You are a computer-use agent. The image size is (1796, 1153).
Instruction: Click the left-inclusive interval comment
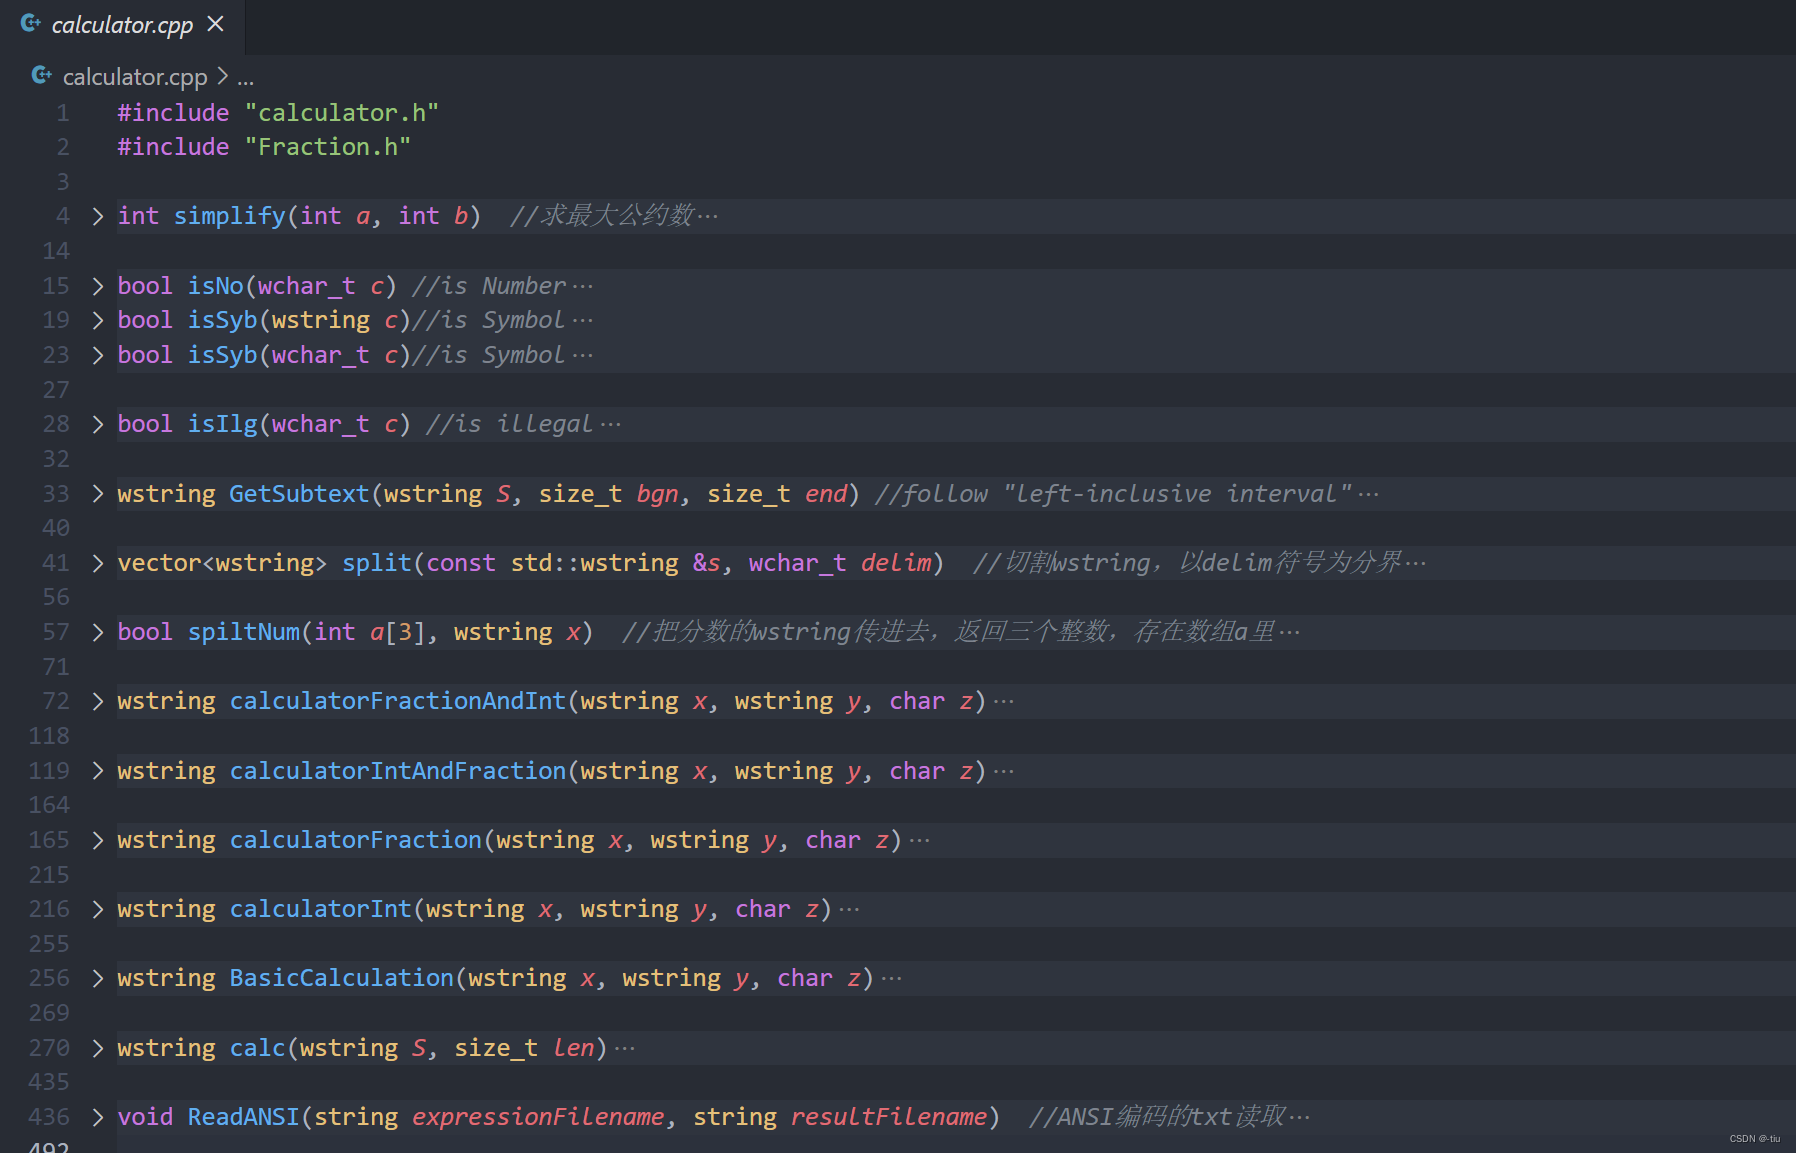click(x=1113, y=494)
